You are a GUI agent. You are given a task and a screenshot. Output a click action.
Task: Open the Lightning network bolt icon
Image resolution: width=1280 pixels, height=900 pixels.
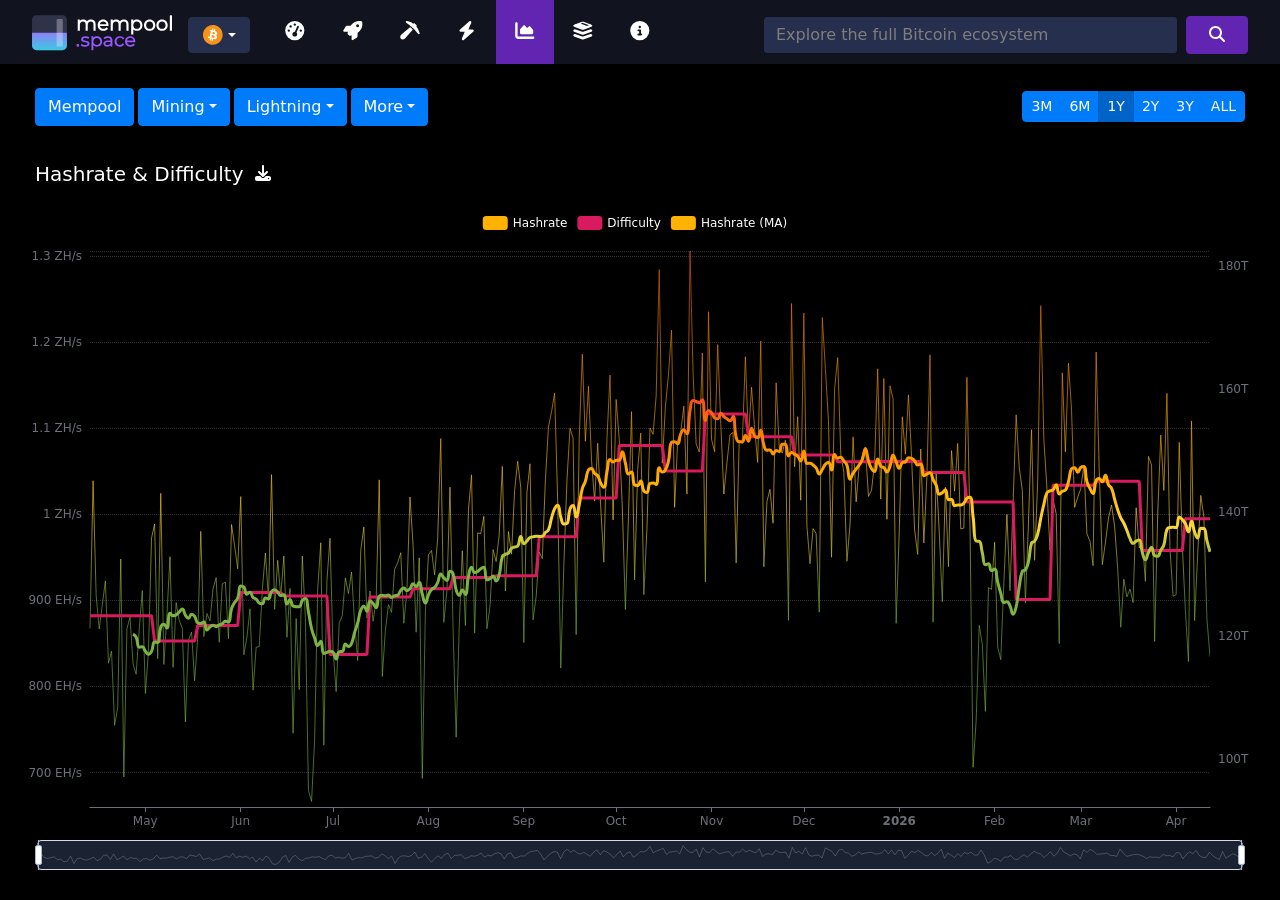[466, 31]
